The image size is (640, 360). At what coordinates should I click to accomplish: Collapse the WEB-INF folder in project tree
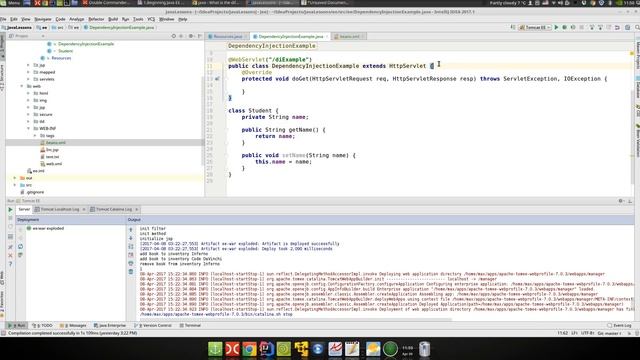click(x=29, y=129)
